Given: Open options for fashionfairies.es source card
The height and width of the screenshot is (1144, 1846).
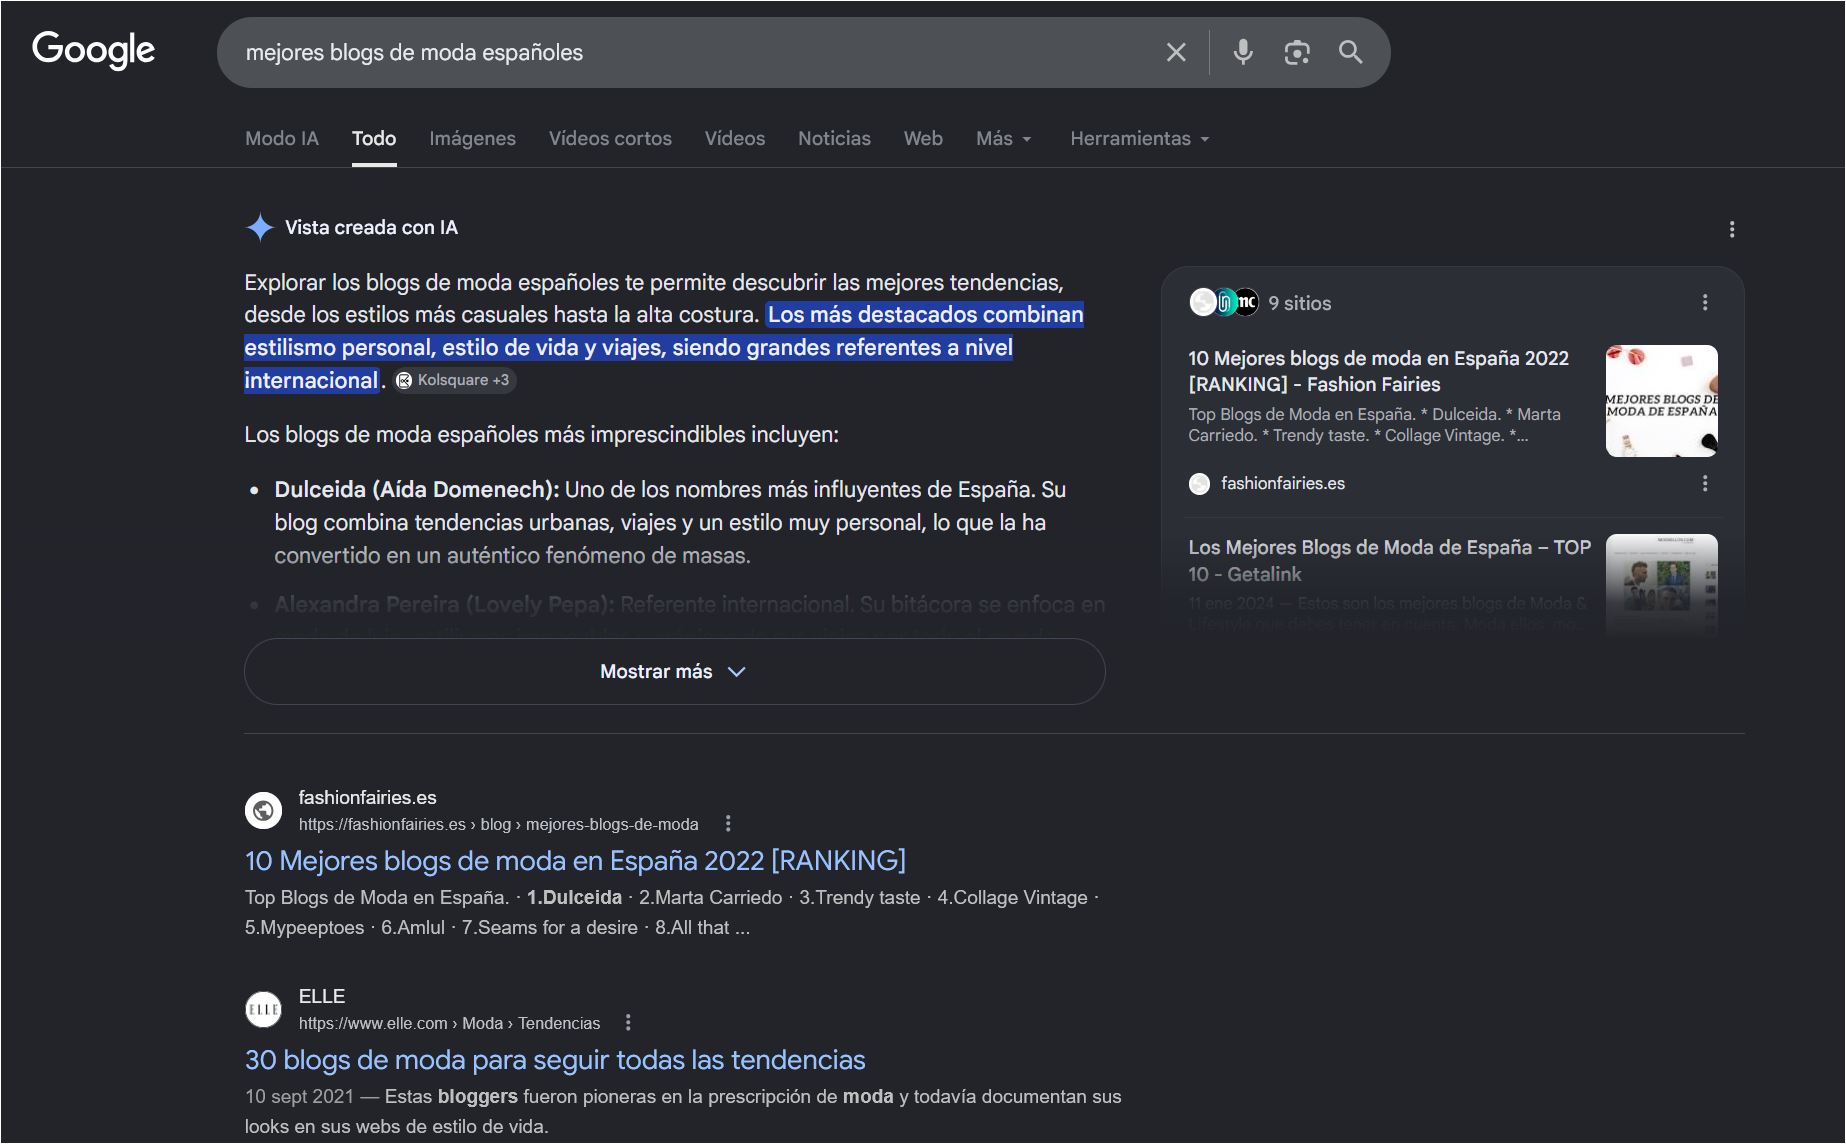Looking at the screenshot, I should (1705, 483).
